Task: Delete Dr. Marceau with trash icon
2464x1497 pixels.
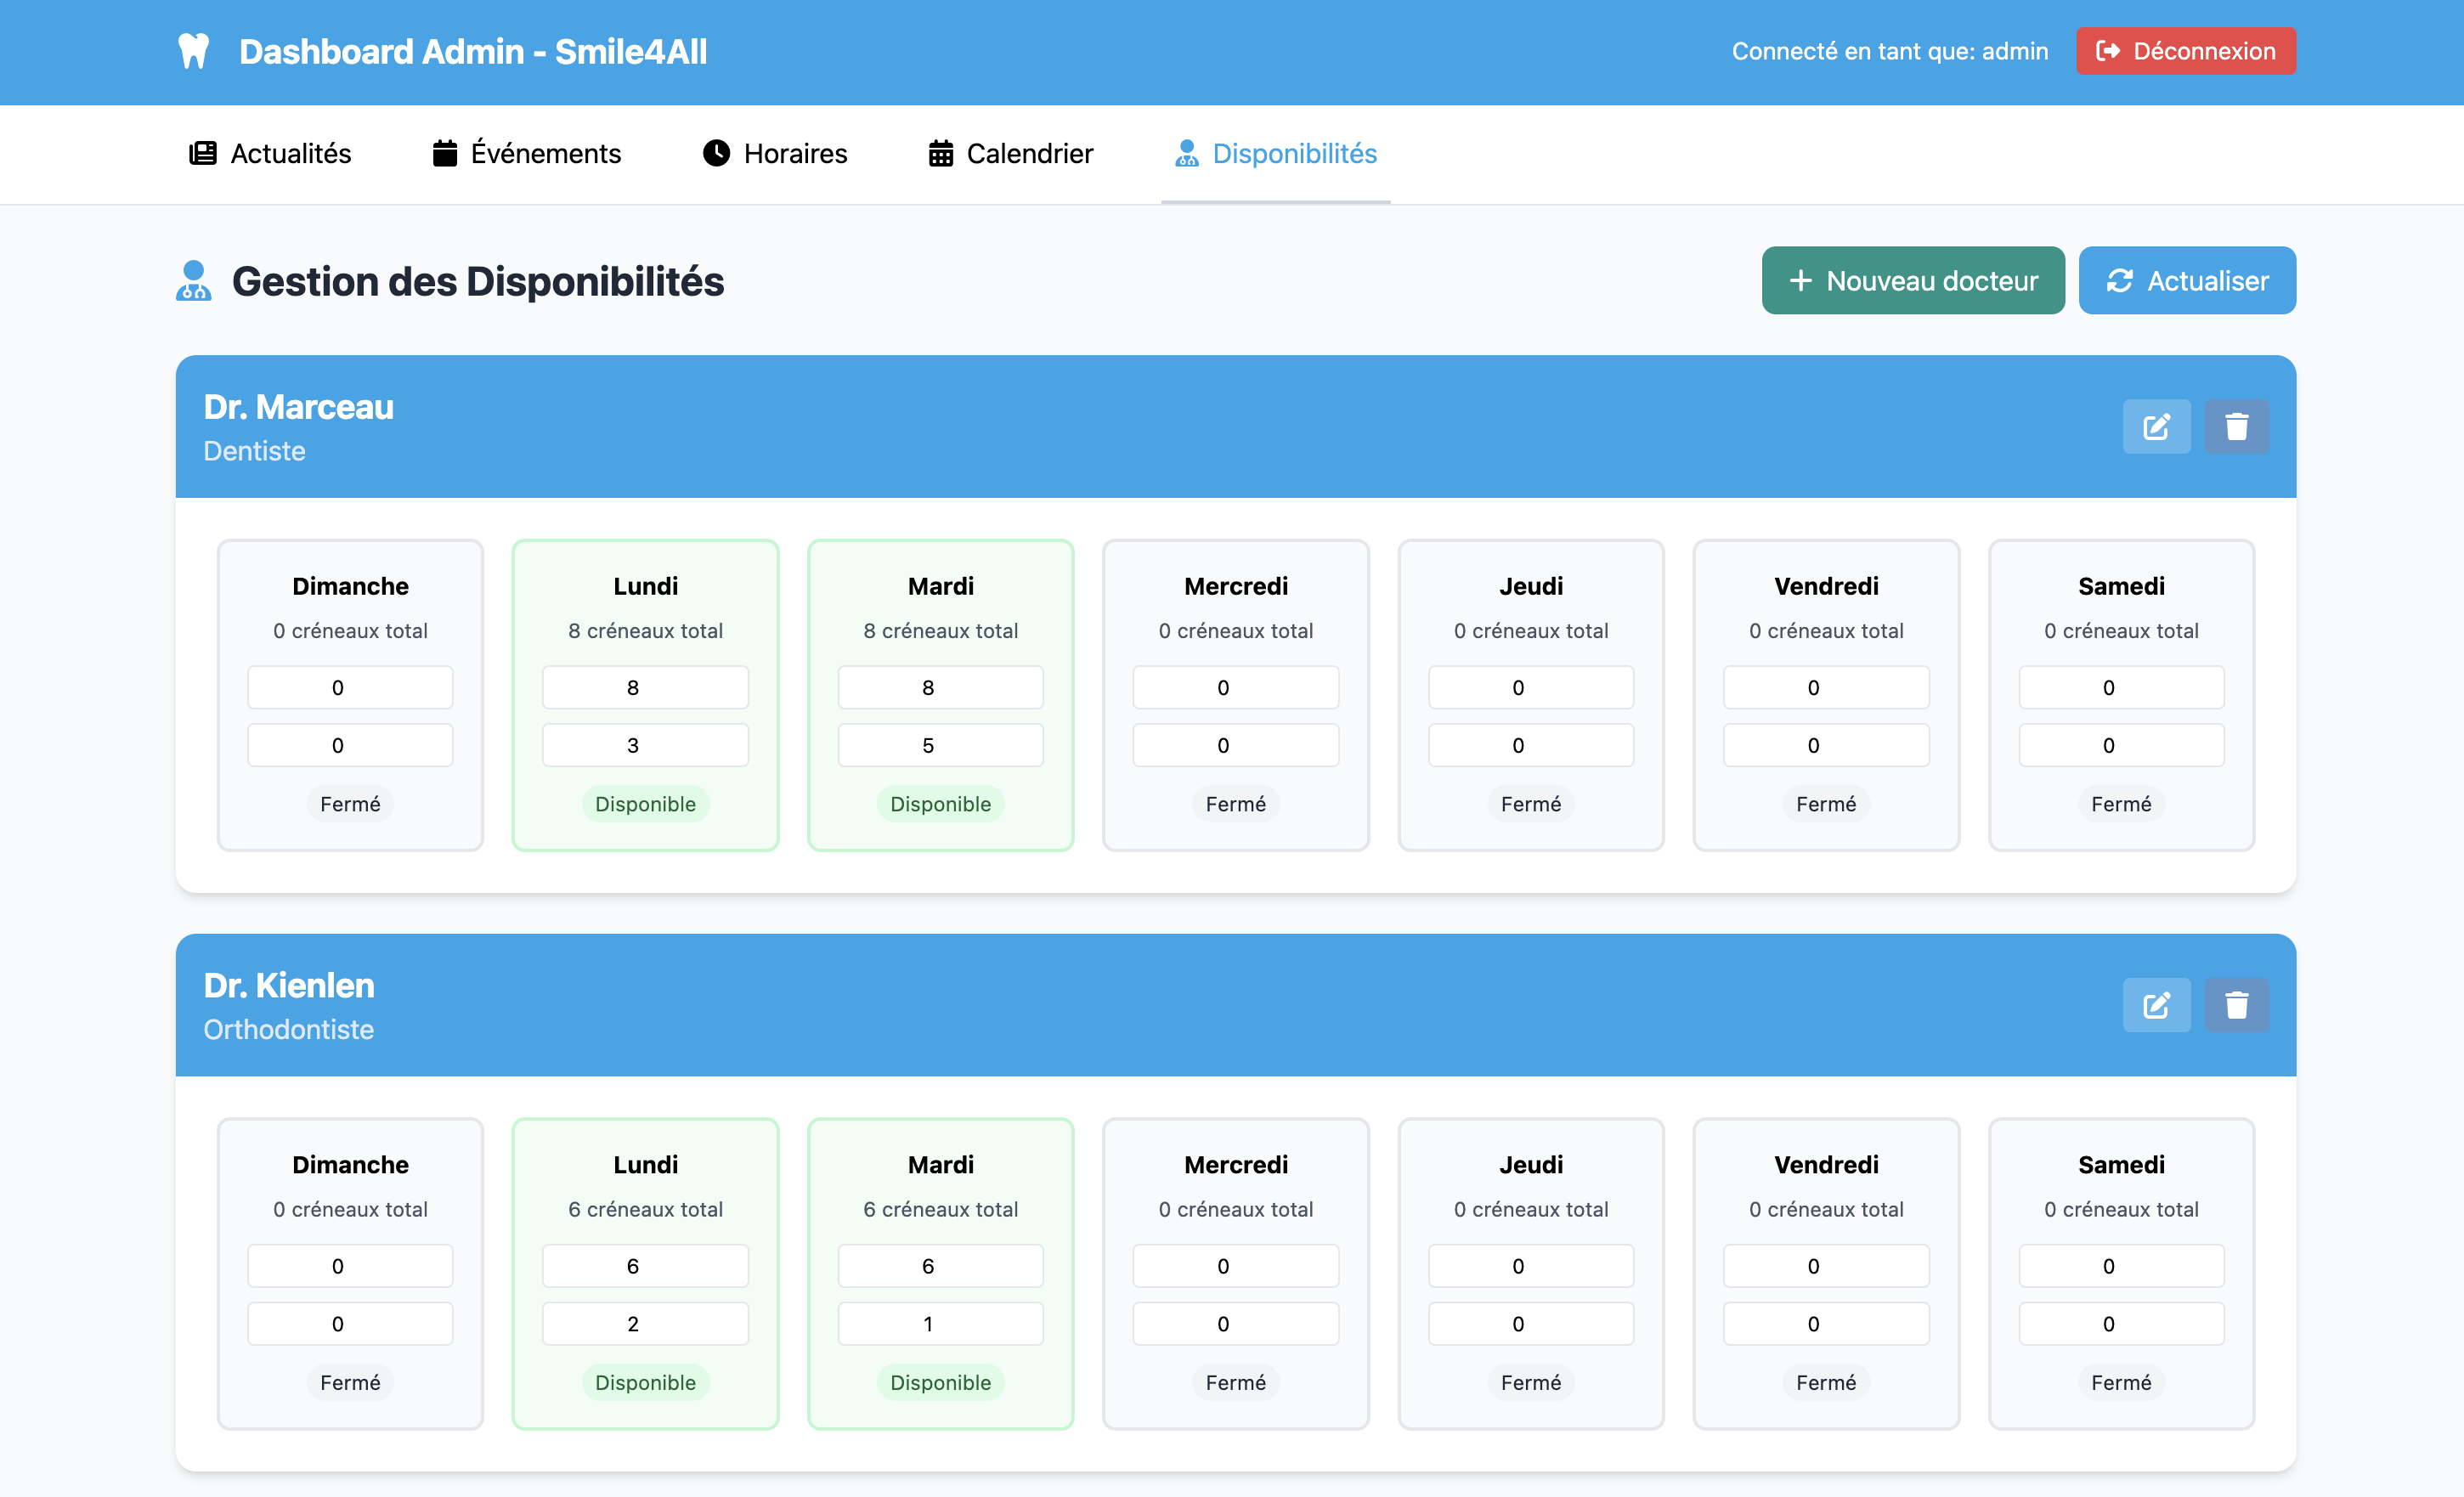Action: pyautogui.click(x=2236, y=427)
